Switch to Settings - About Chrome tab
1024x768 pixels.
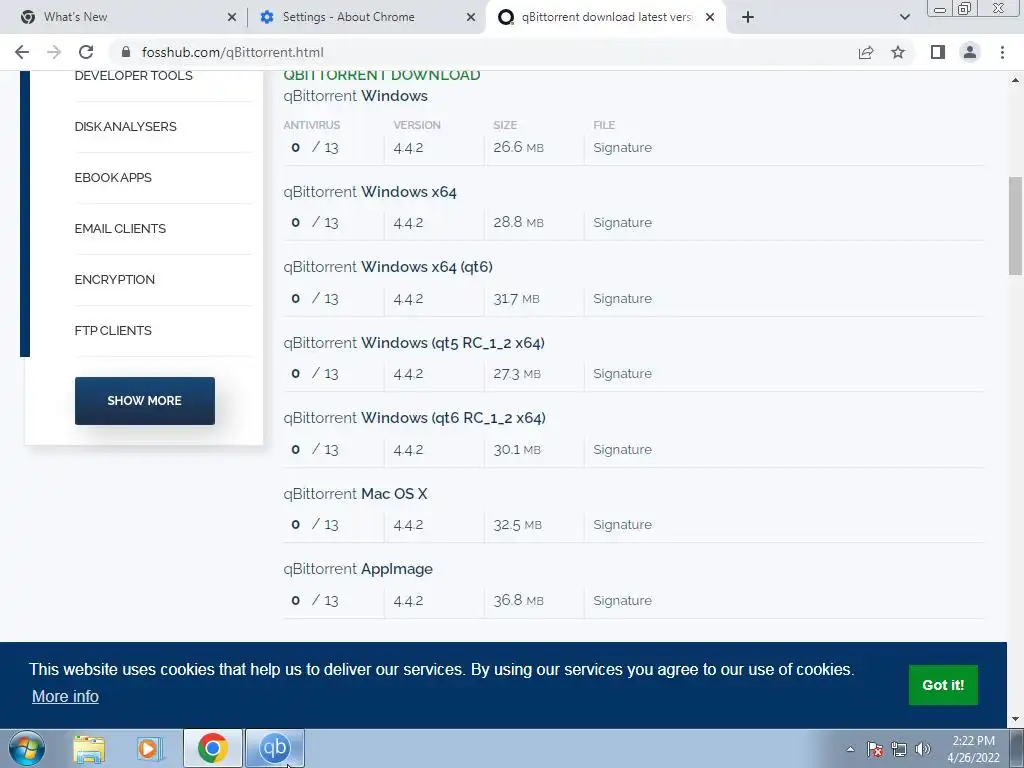coord(366,17)
